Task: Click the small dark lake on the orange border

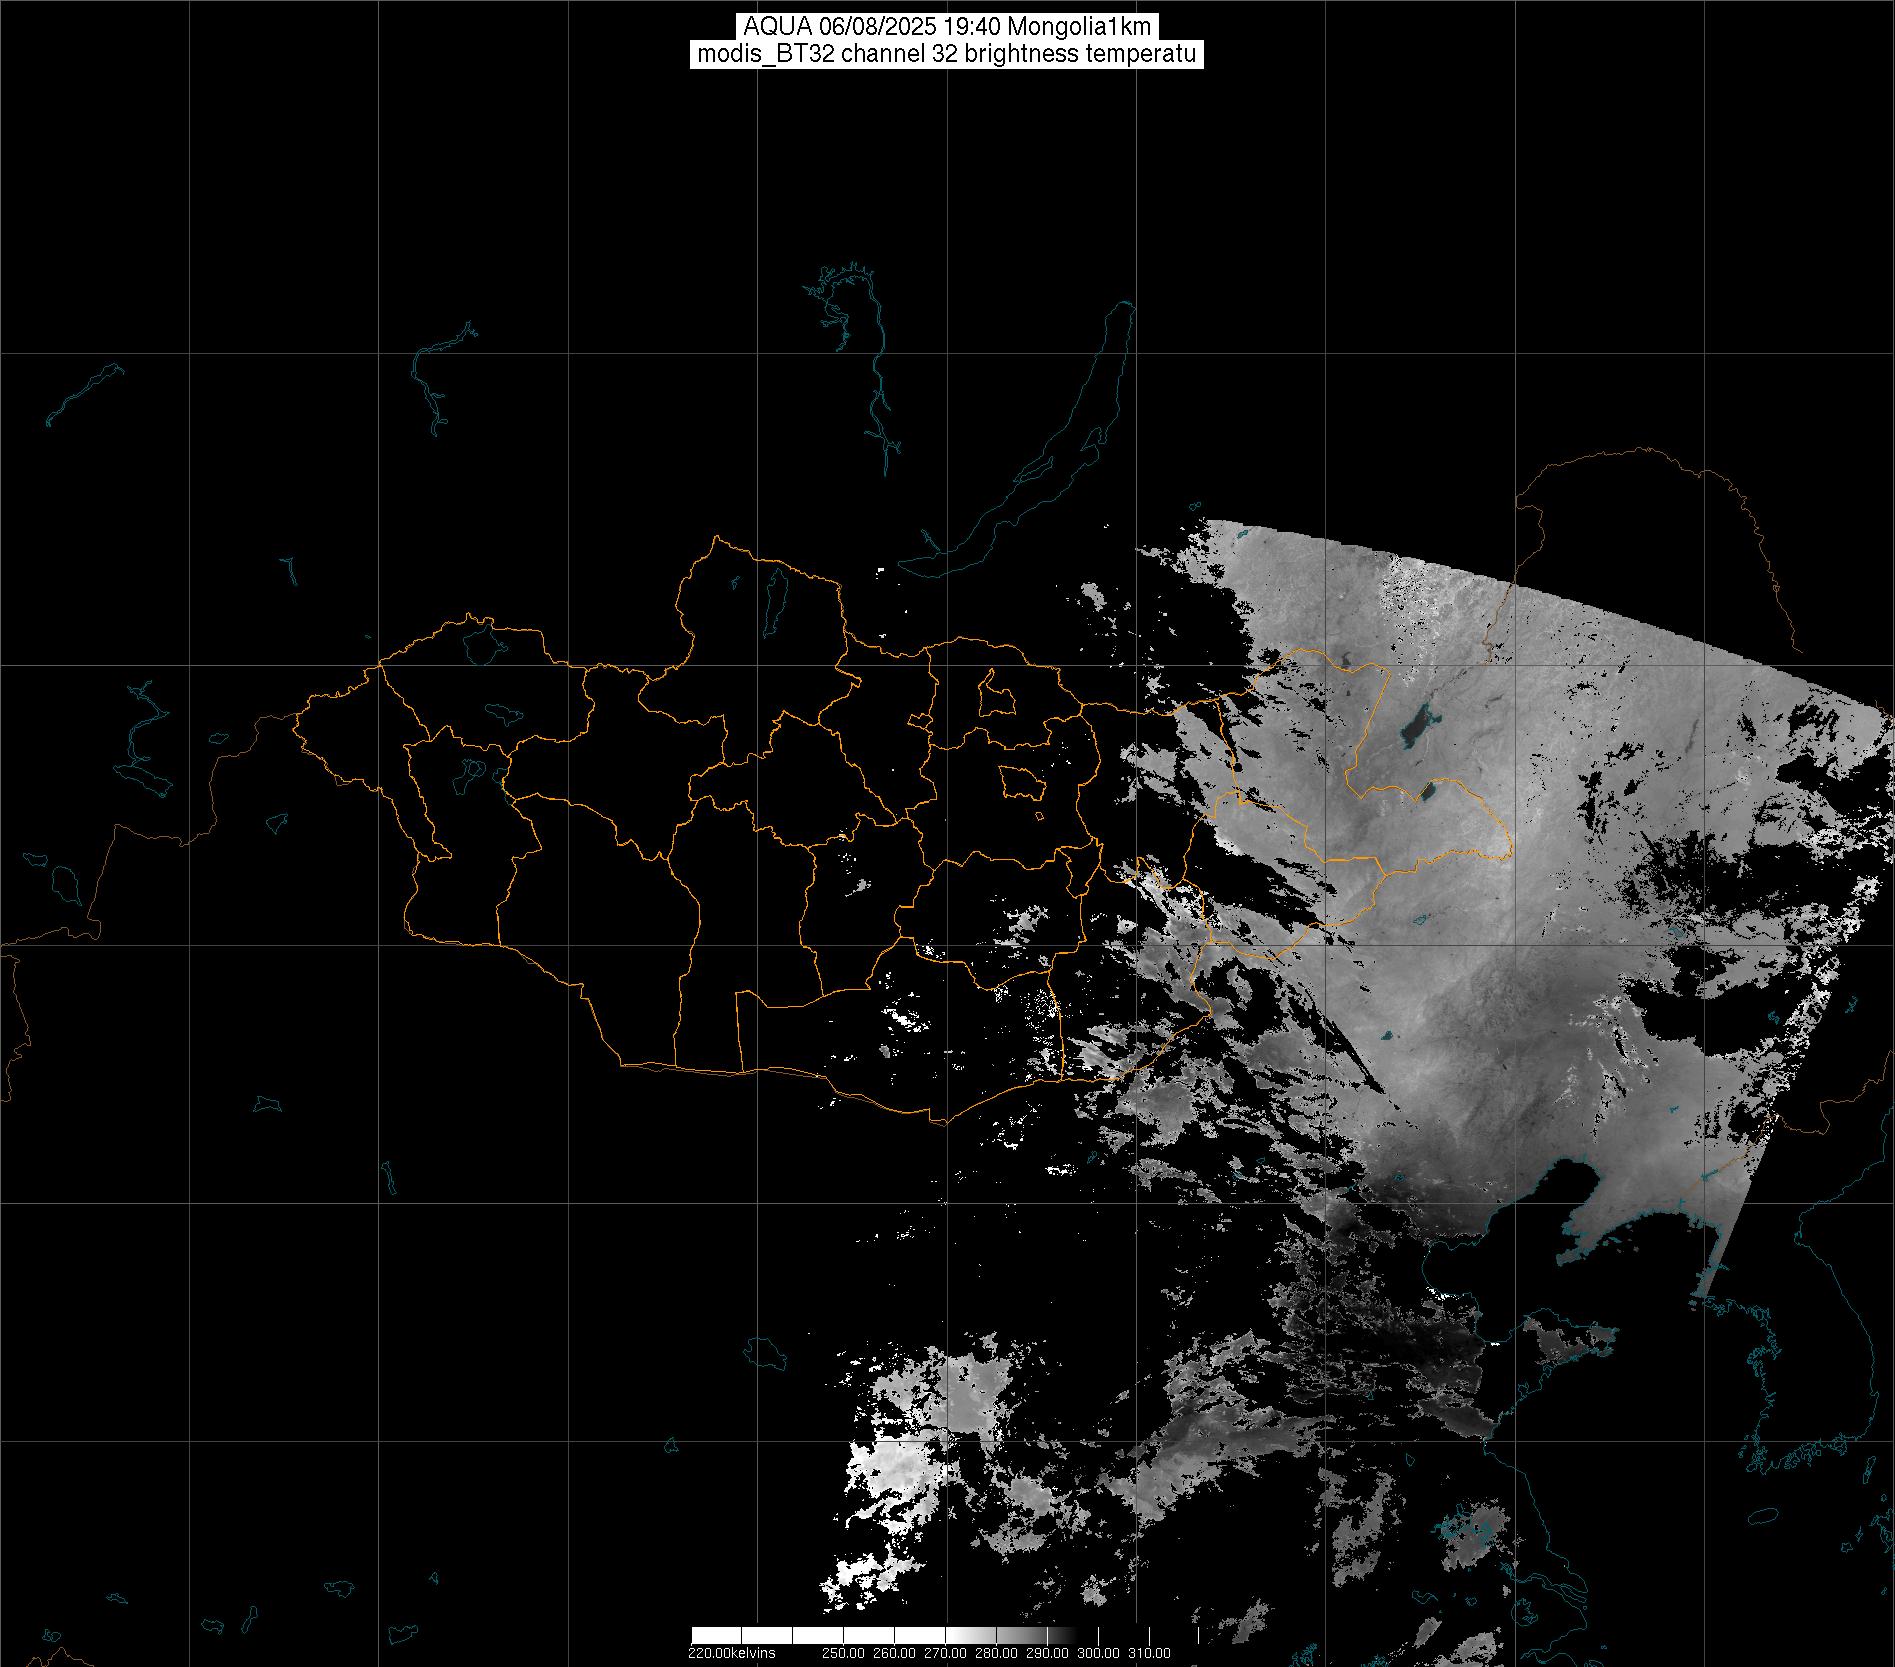Action: click(1427, 792)
